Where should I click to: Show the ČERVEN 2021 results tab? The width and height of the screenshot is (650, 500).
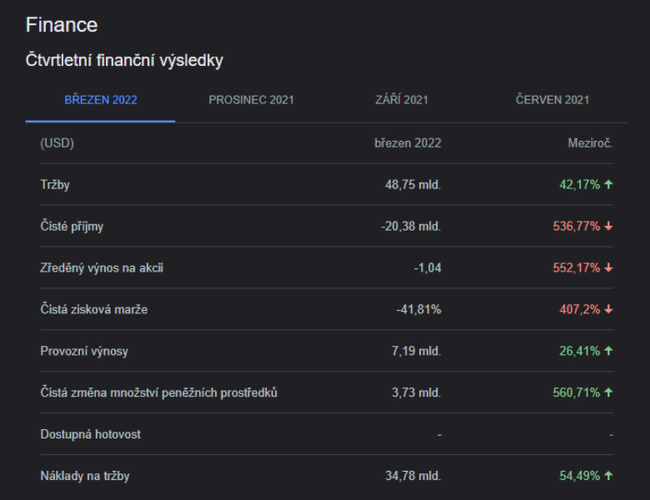[x=552, y=100]
